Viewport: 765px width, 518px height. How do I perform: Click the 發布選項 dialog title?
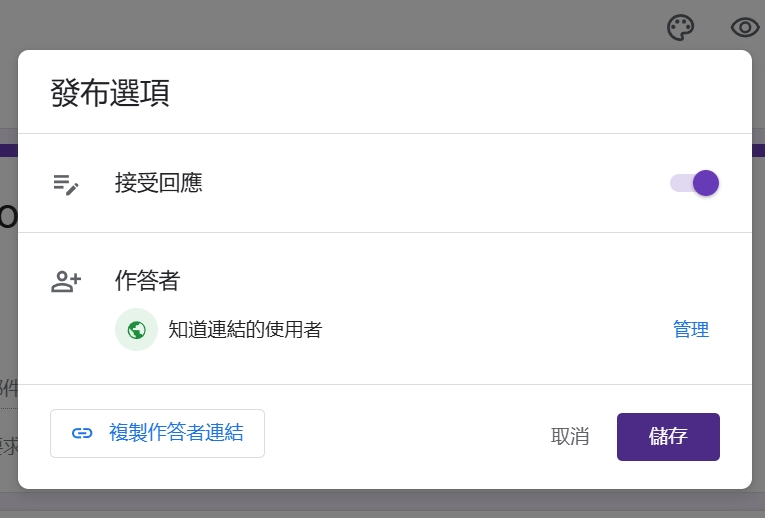coord(110,93)
